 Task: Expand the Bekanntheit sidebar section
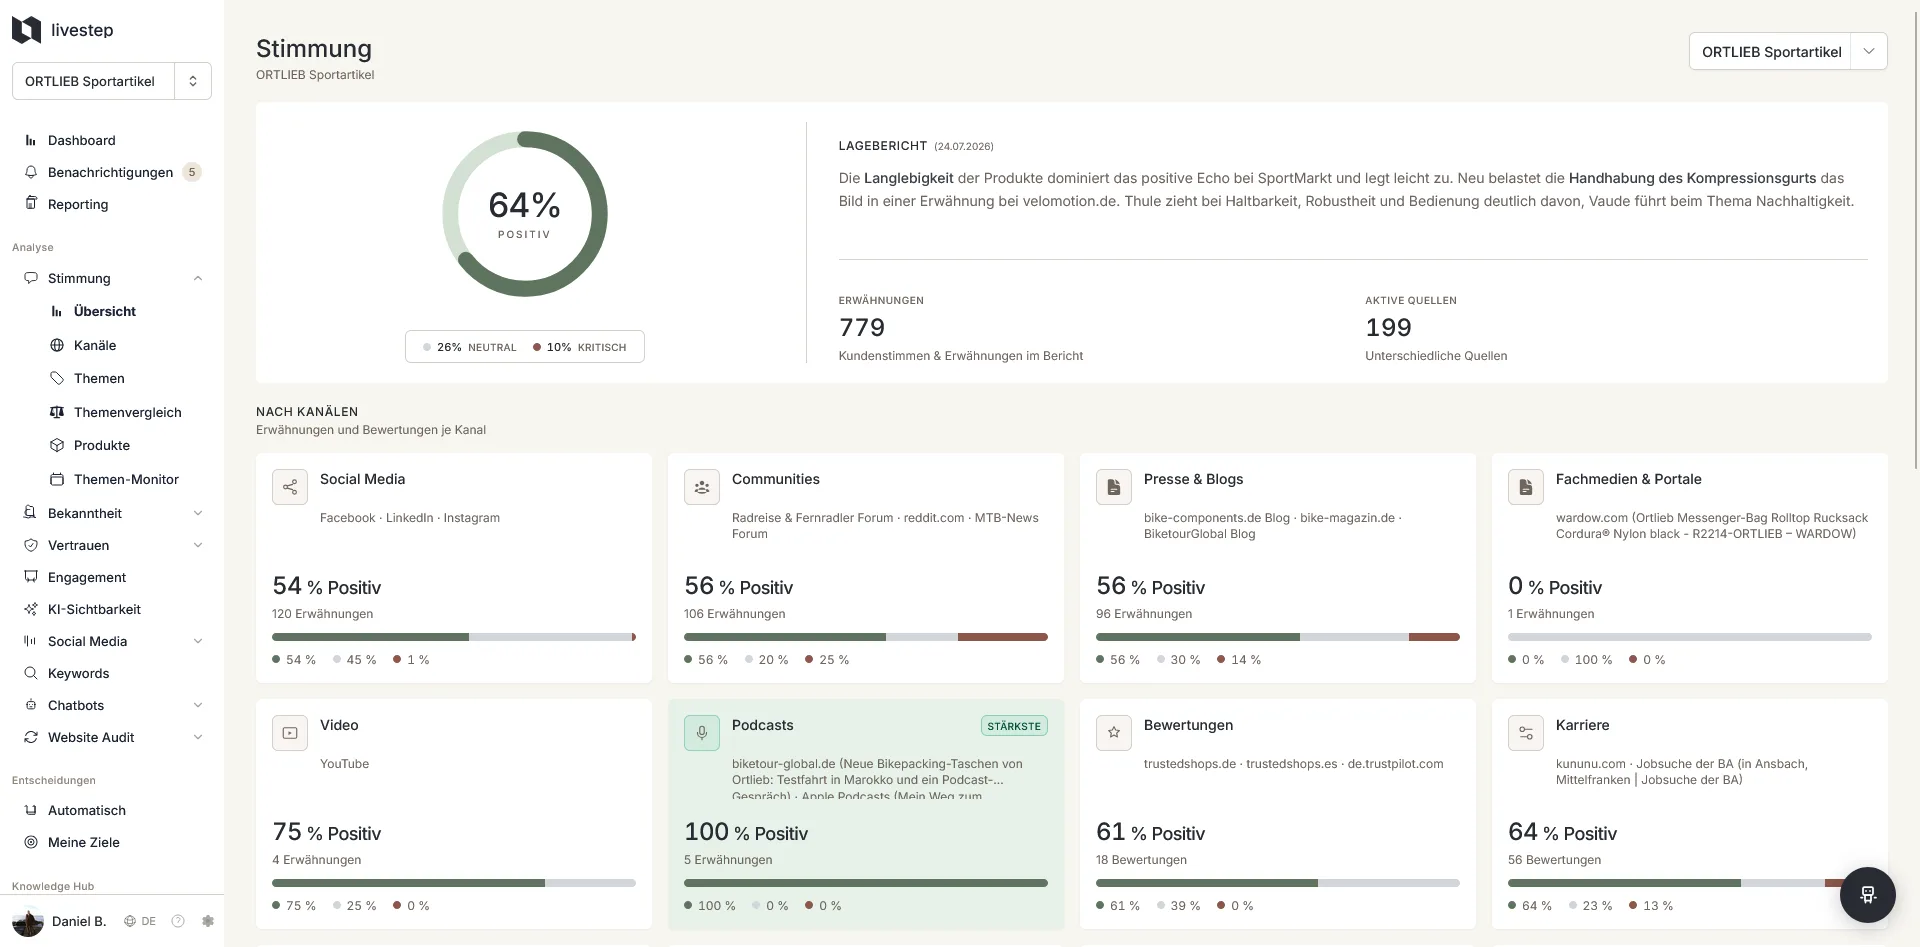tap(198, 513)
